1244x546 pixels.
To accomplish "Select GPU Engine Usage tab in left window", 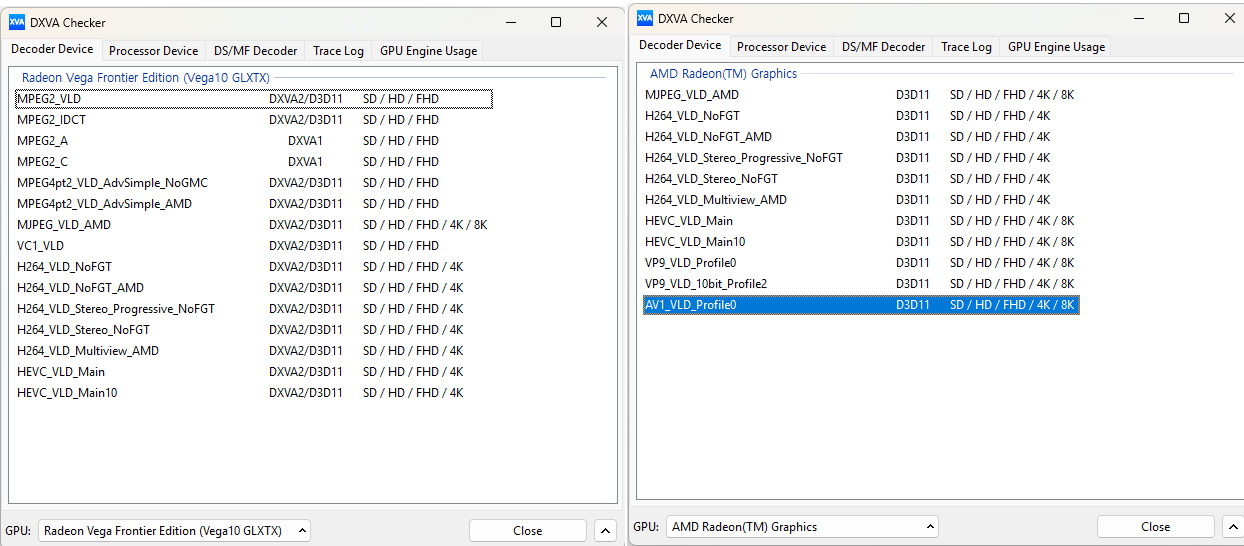I will [428, 51].
